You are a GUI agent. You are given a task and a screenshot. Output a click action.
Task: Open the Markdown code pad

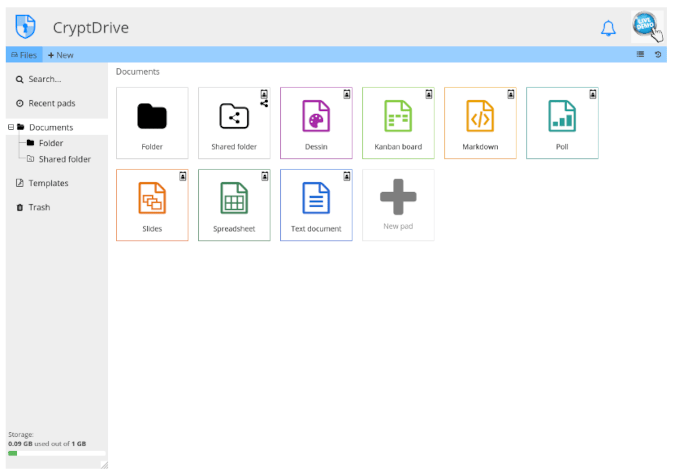[480, 123]
